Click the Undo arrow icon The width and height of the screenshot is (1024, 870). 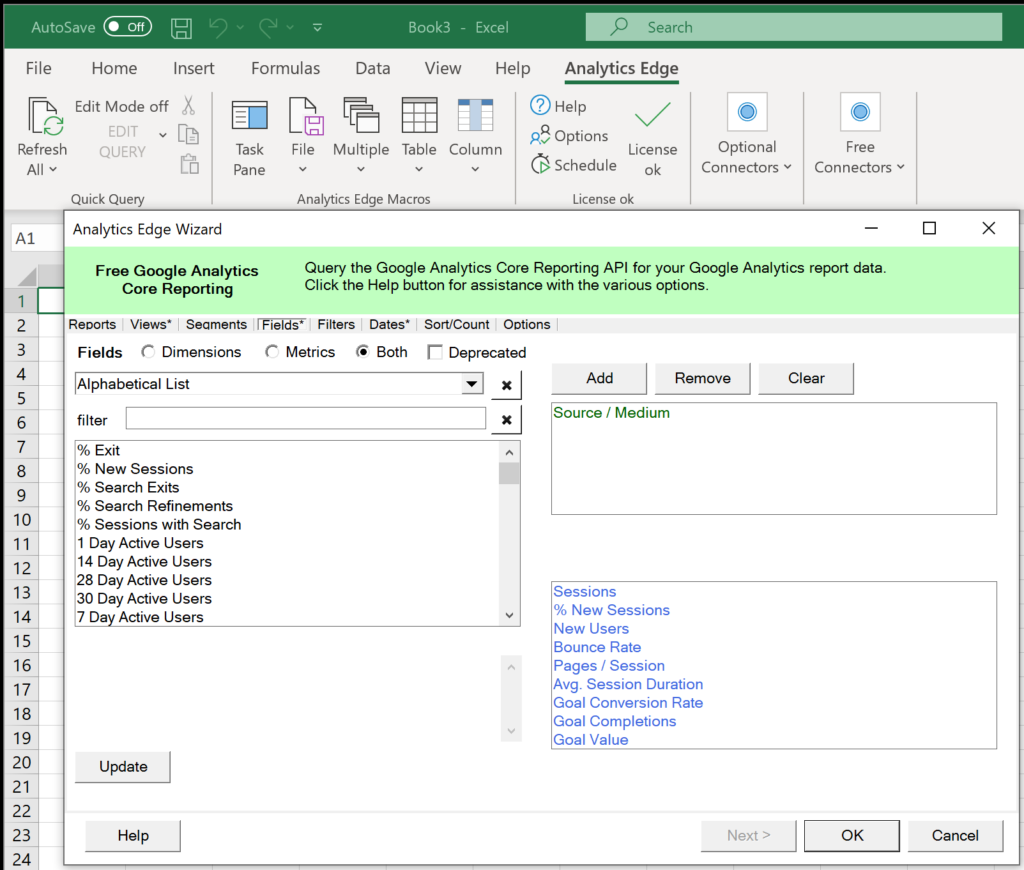pyautogui.click(x=218, y=27)
